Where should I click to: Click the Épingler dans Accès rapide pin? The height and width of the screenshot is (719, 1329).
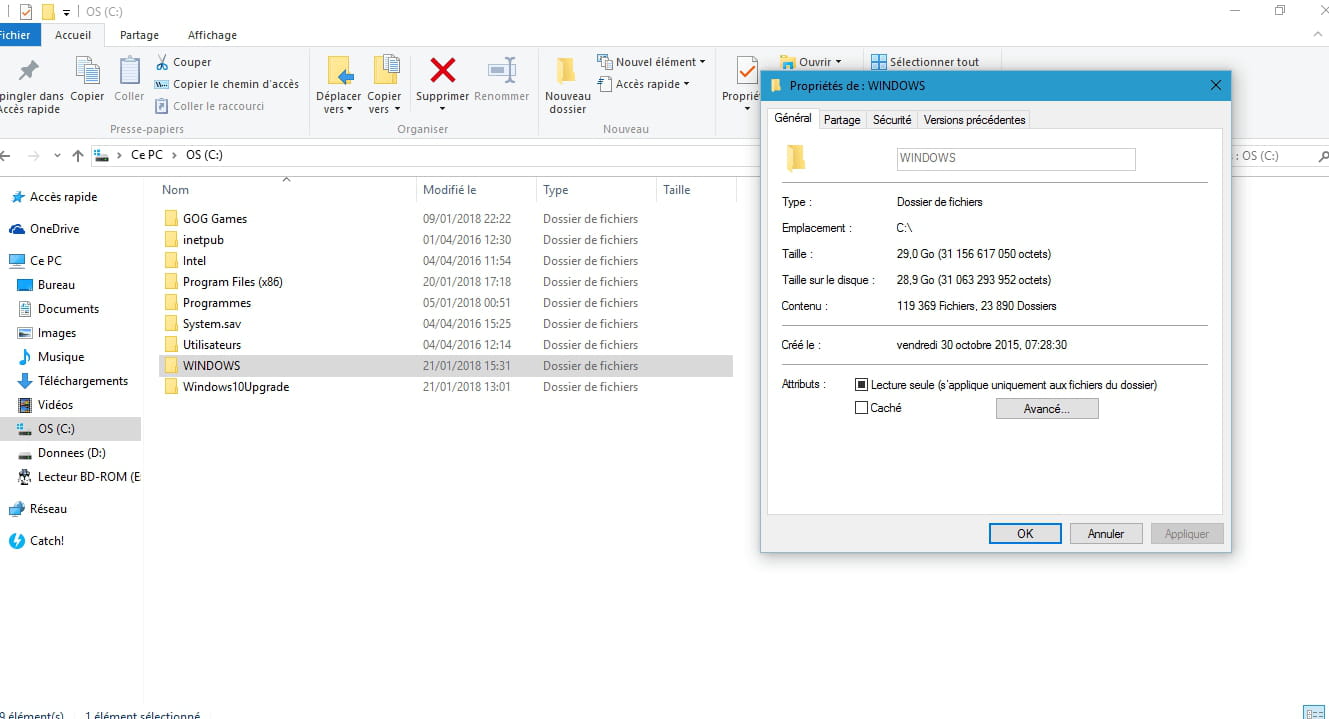(x=29, y=85)
